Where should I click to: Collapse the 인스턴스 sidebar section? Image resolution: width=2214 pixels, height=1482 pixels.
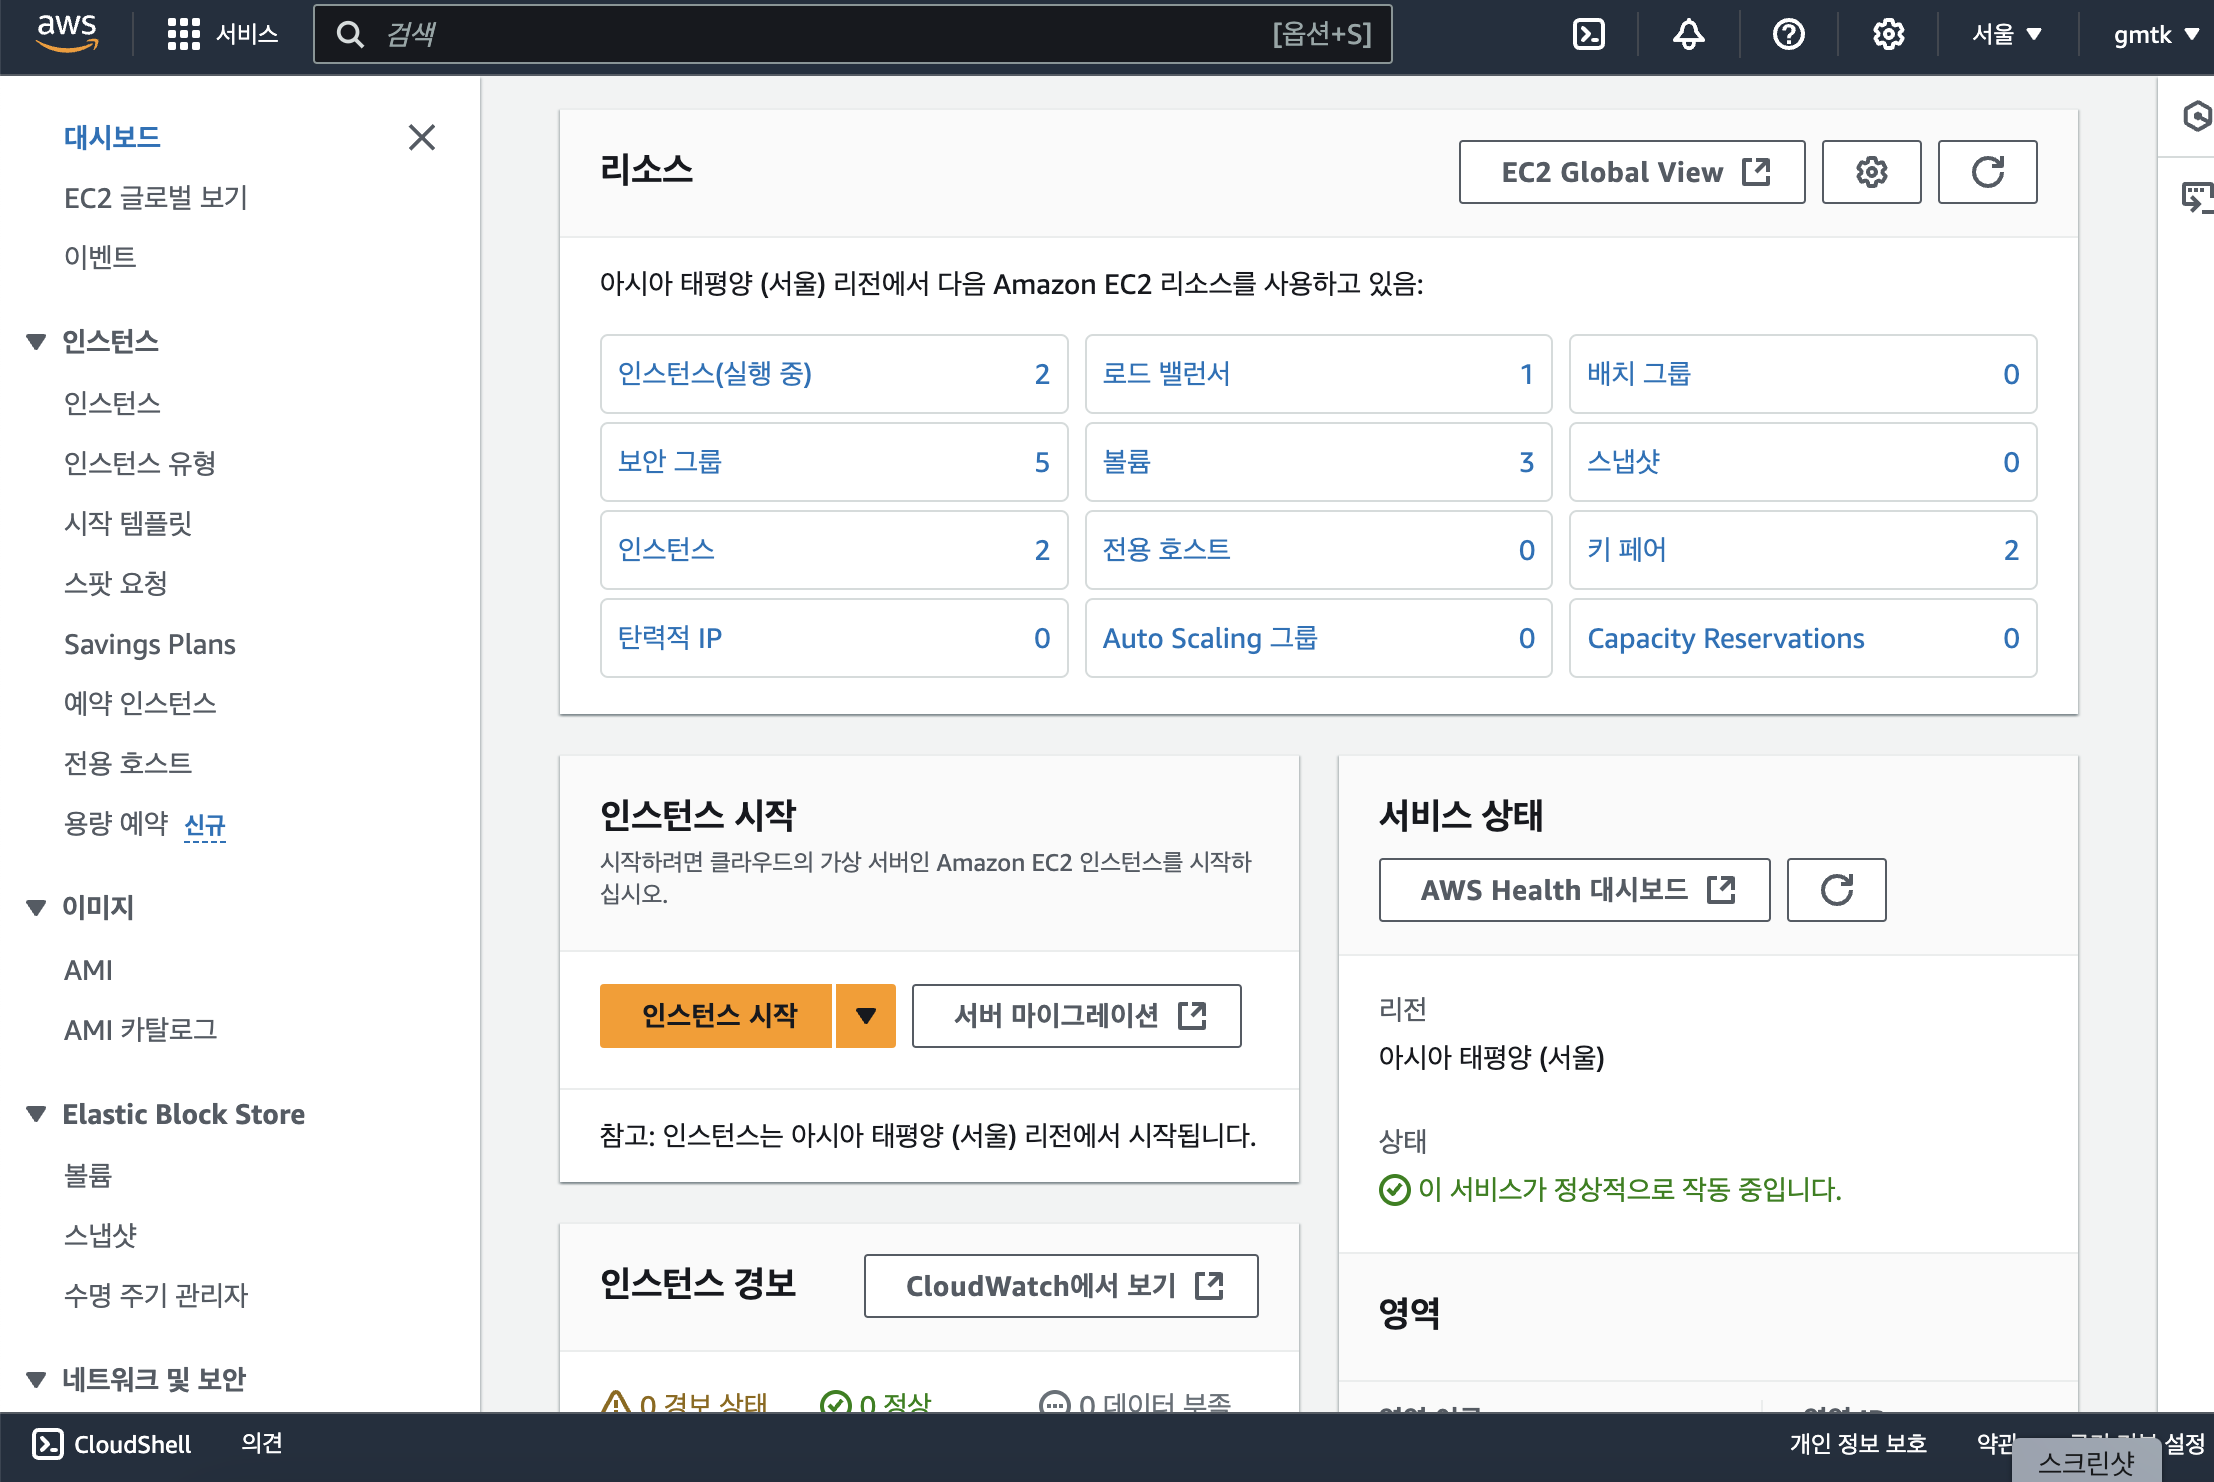36,341
